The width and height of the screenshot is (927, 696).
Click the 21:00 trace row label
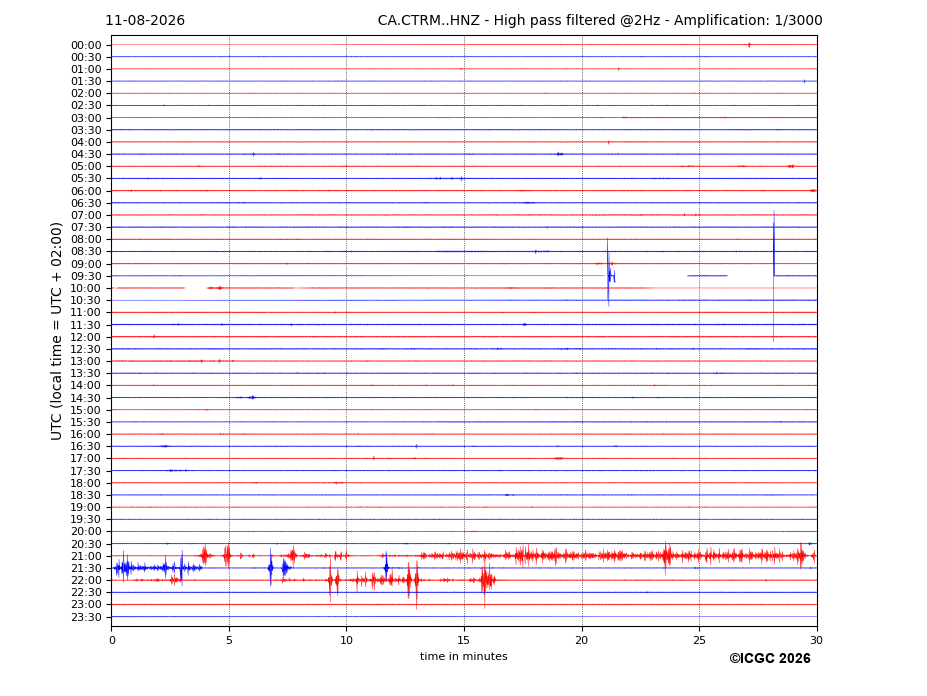click(86, 556)
